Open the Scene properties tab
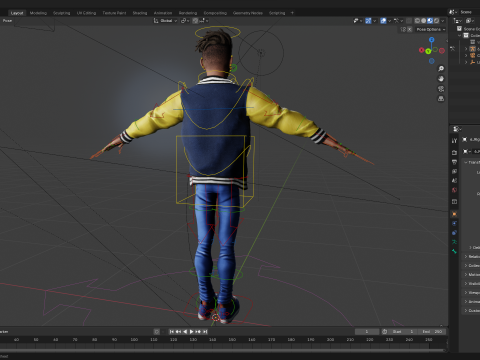480x360 pixels. click(x=454, y=181)
